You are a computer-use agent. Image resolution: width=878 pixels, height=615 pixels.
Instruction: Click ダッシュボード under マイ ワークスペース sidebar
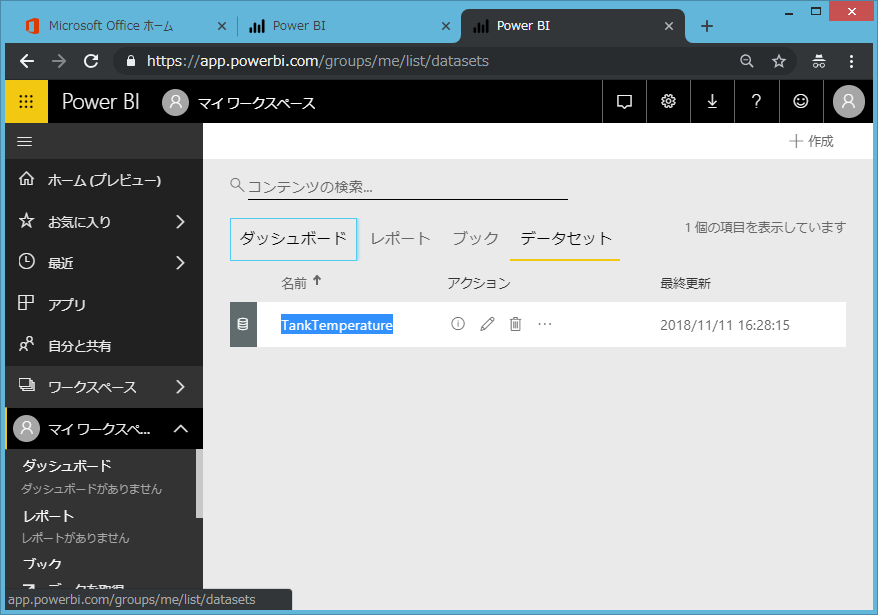click(x=67, y=466)
